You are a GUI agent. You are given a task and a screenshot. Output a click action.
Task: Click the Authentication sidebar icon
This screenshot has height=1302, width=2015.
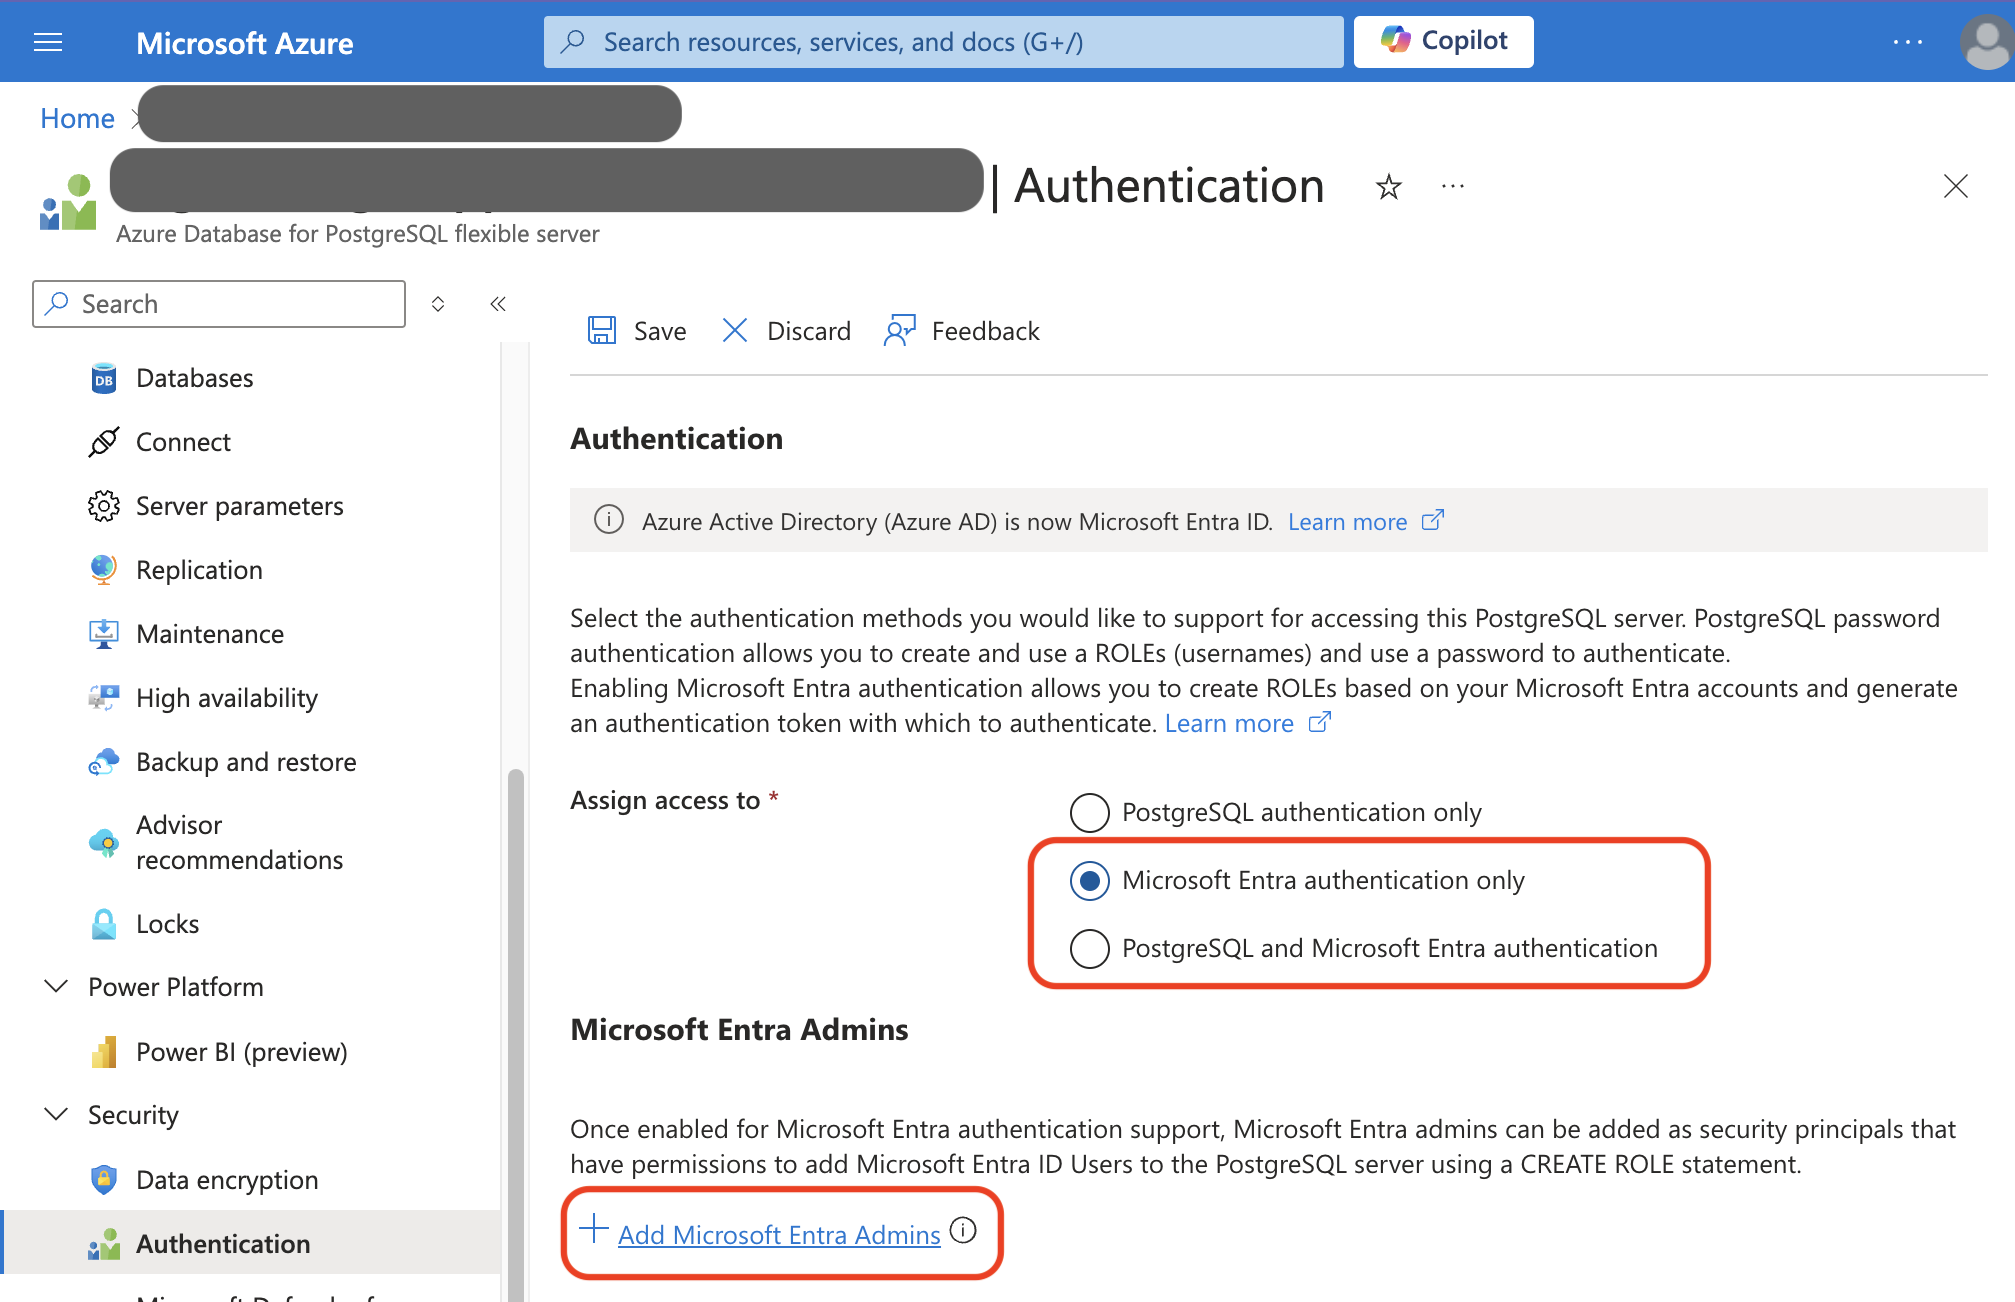coord(103,1244)
